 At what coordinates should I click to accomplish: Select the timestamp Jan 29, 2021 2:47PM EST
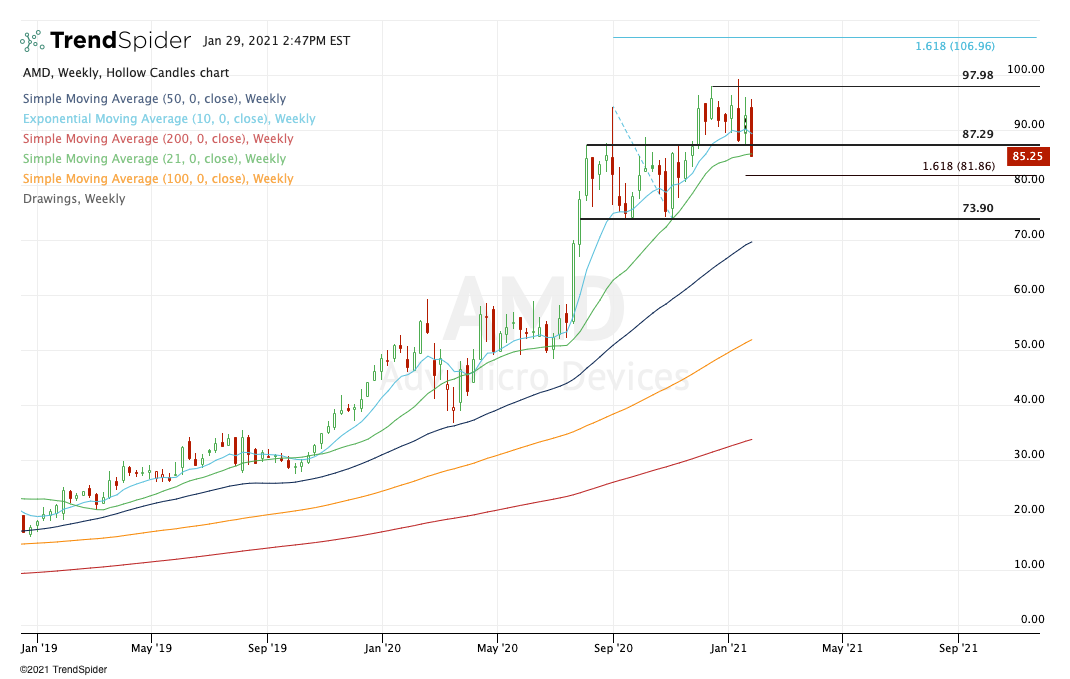click(276, 41)
